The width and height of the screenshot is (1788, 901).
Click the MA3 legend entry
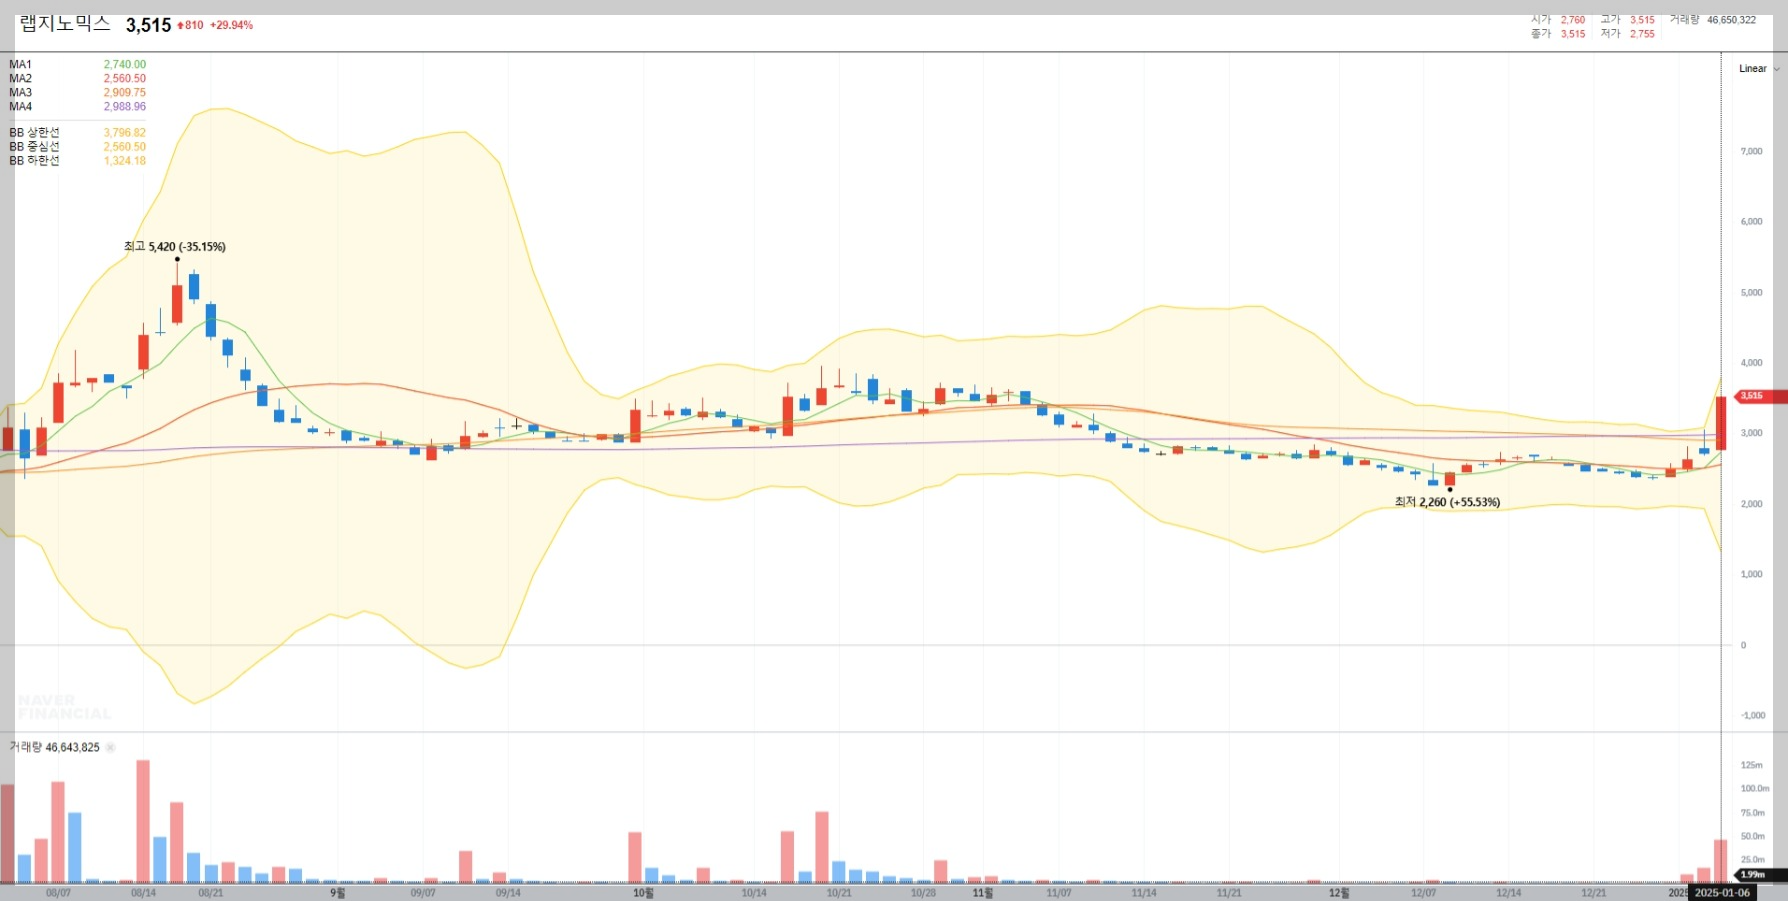77,92
